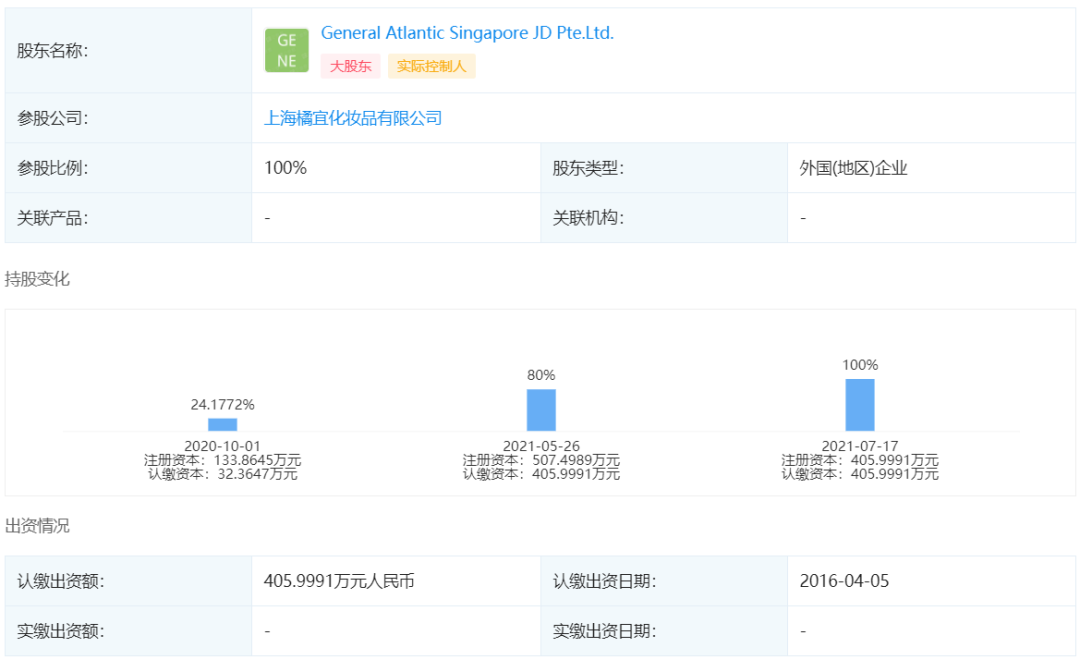Click the green GENE shareholder logo

[287, 50]
